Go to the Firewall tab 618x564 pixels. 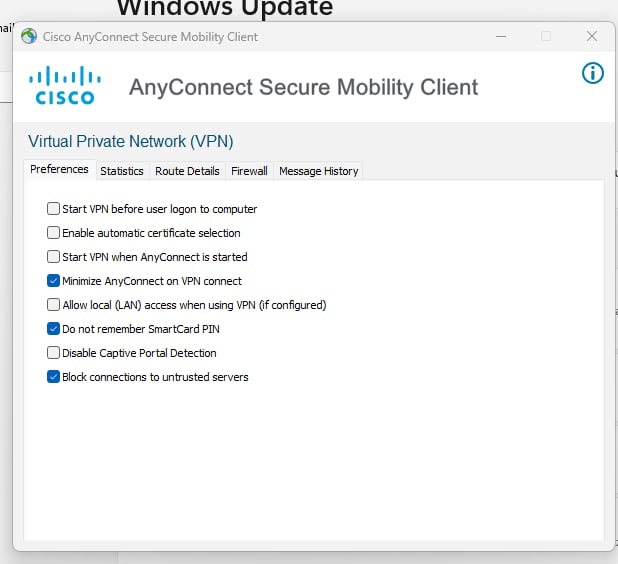pos(249,171)
